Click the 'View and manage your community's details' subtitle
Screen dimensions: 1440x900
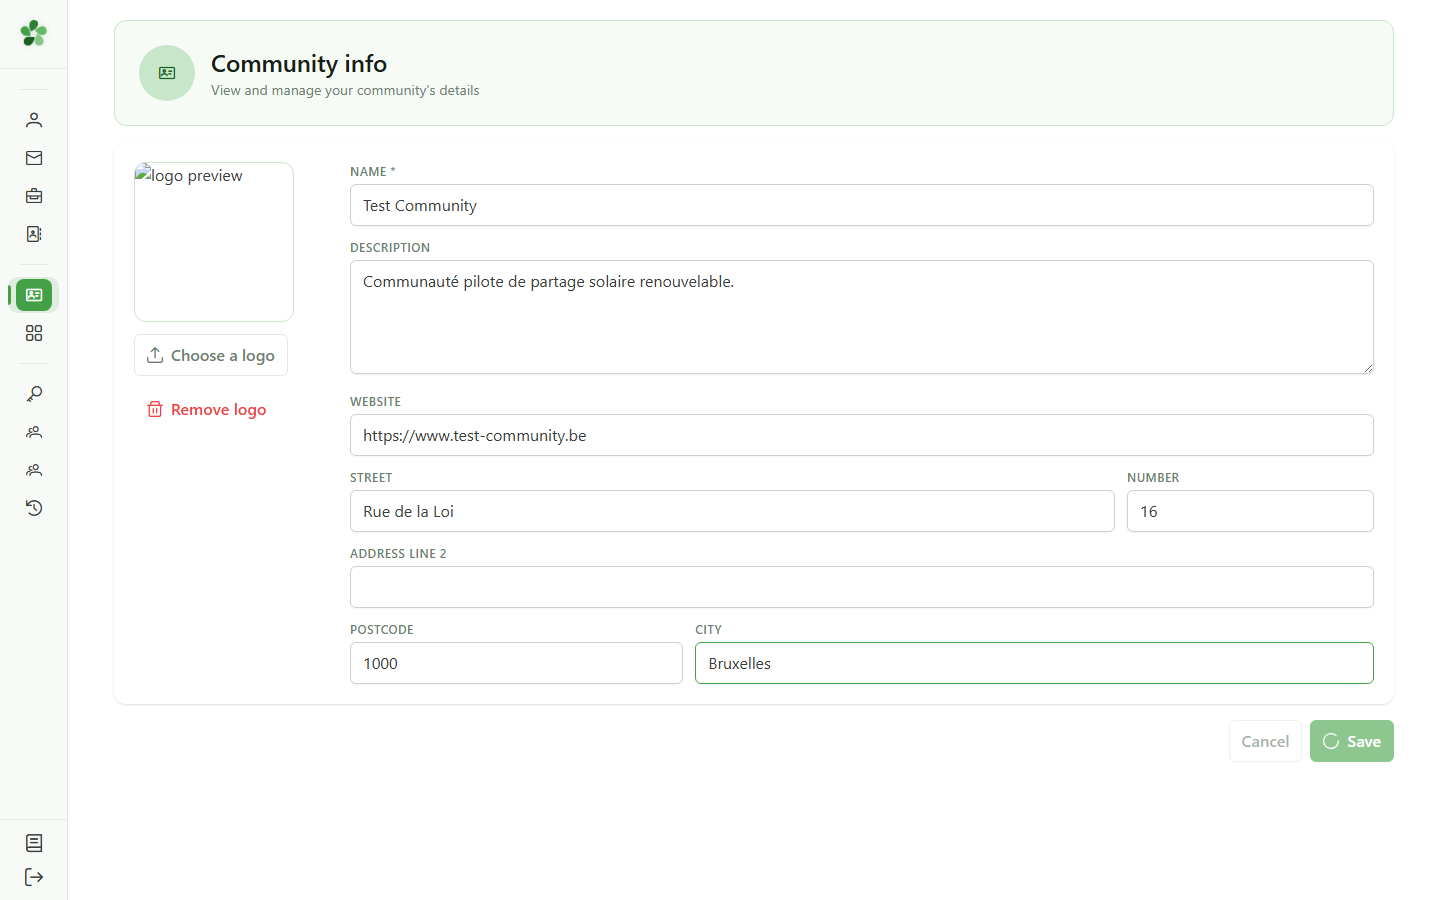pos(345,90)
